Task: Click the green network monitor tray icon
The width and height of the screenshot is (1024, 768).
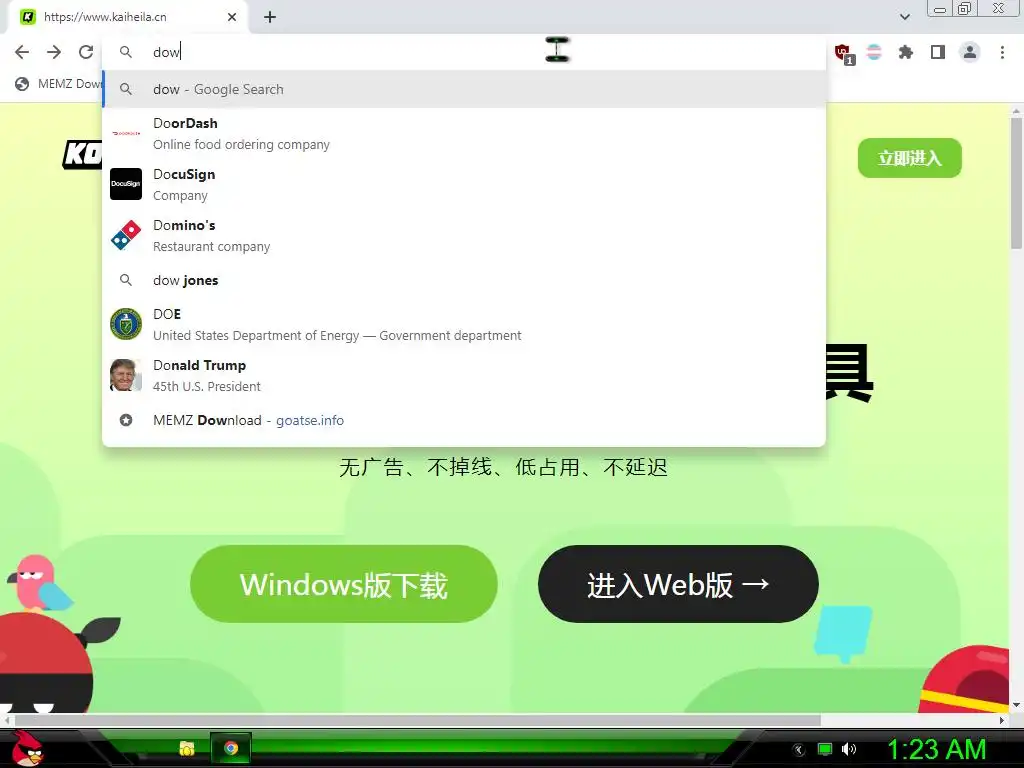Action: (825, 749)
